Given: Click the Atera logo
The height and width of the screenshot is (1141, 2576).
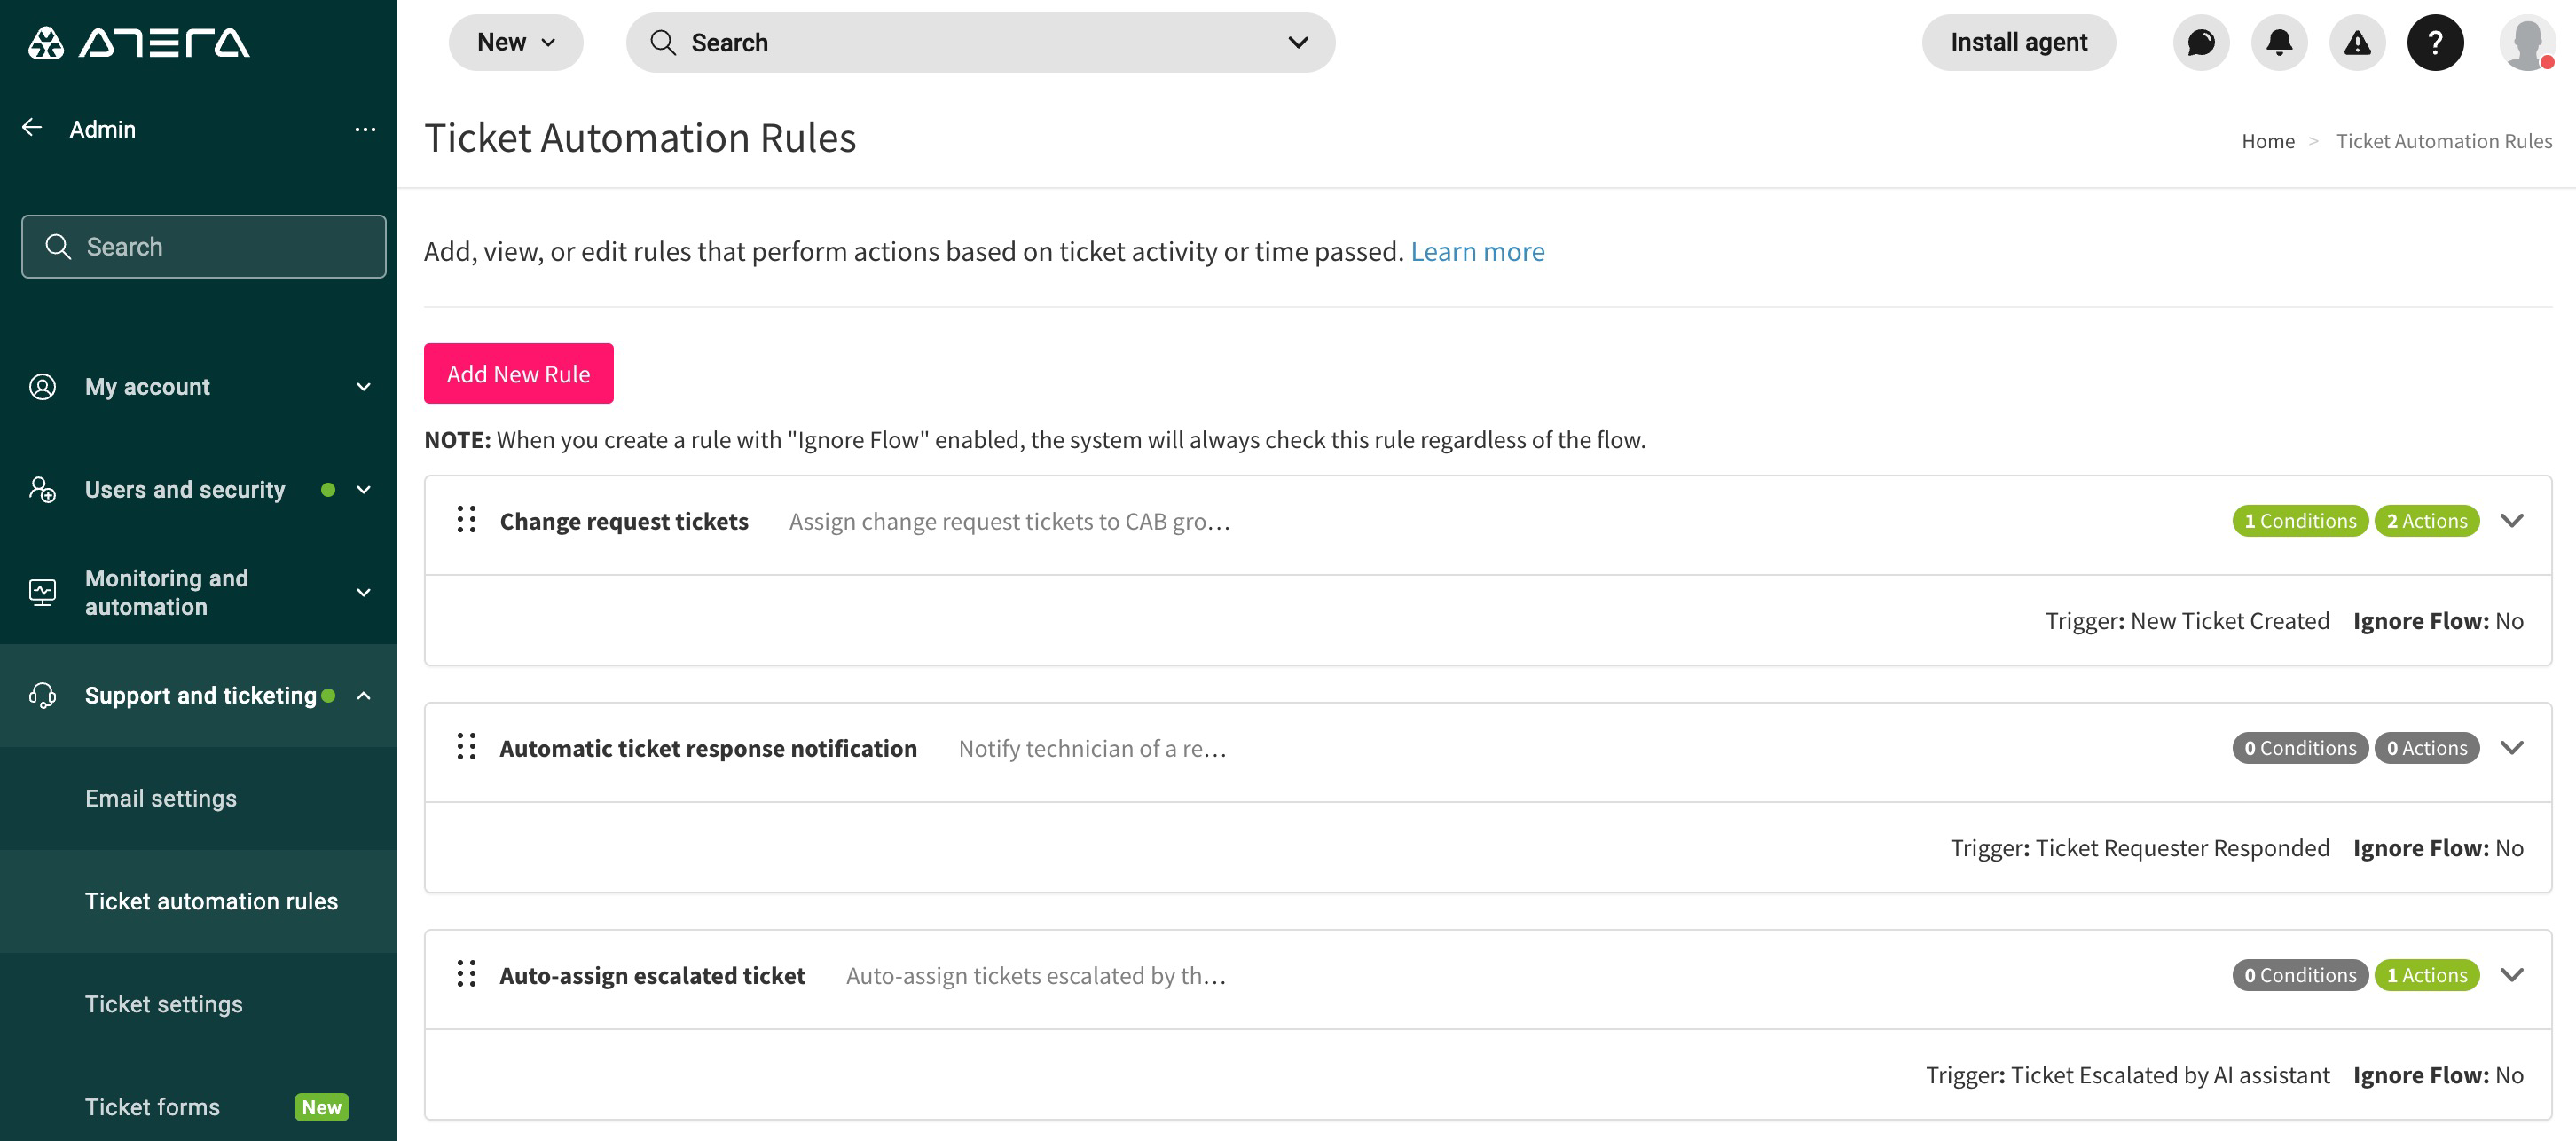Looking at the screenshot, I should pyautogui.click(x=138, y=43).
